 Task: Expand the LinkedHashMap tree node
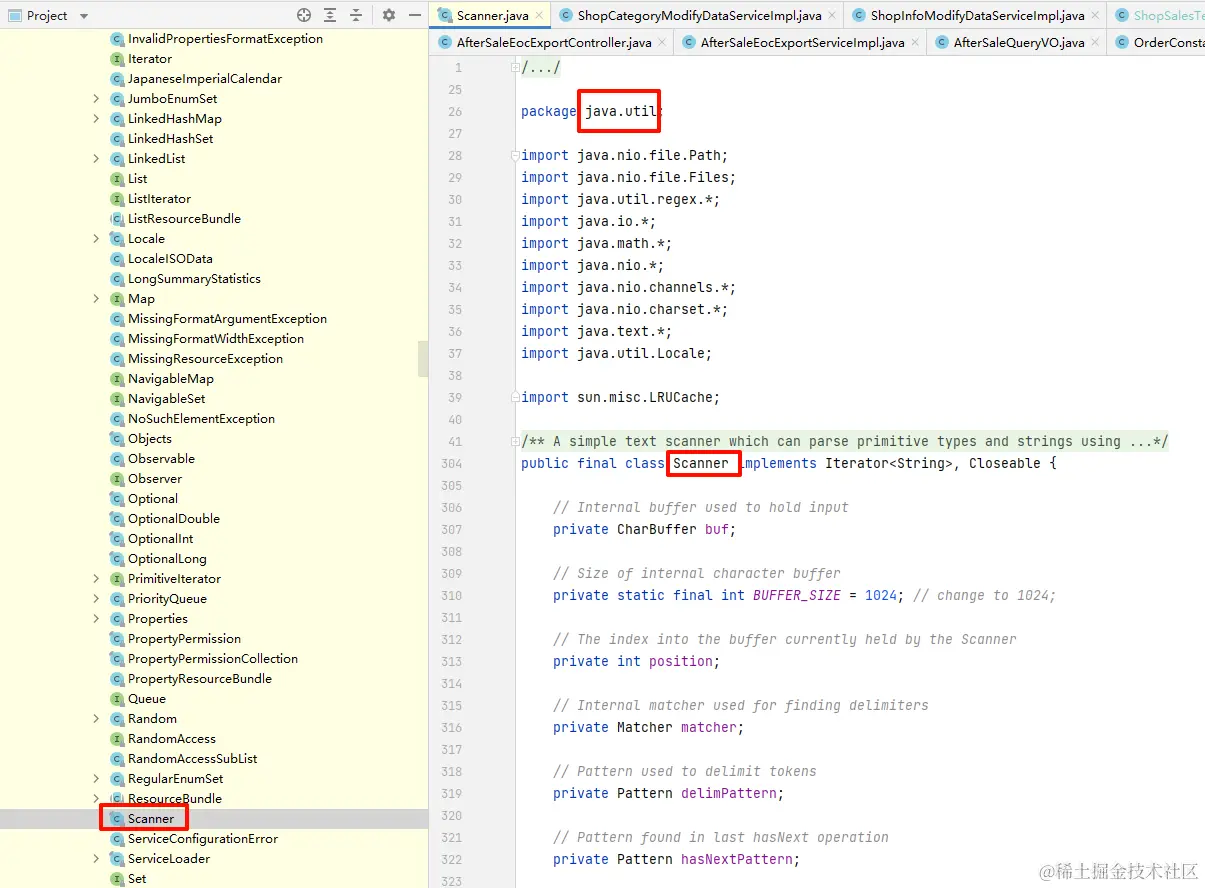click(x=96, y=119)
